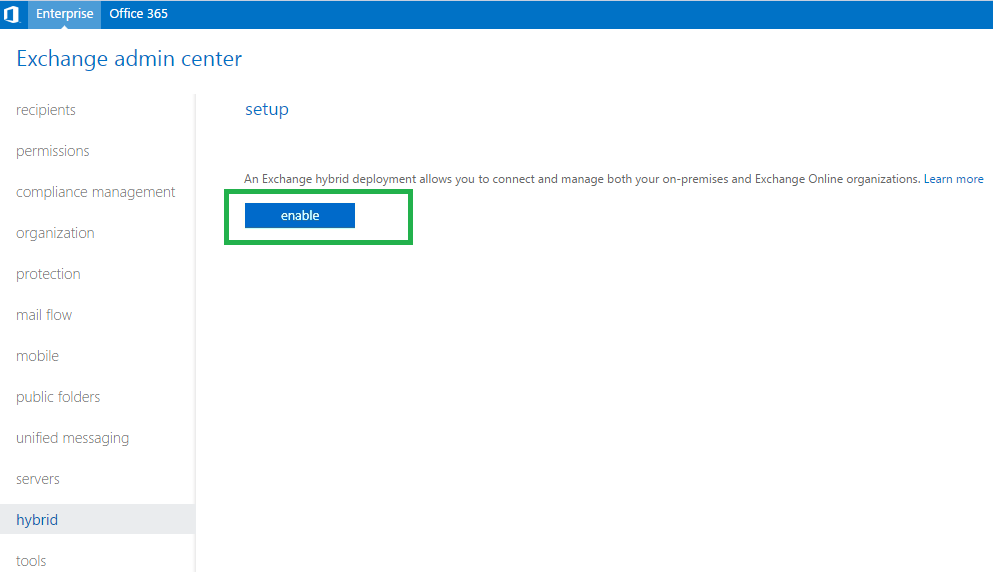The height and width of the screenshot is (572, 993).
Task: Go to unified messaging
Action: tap(72, 438)
